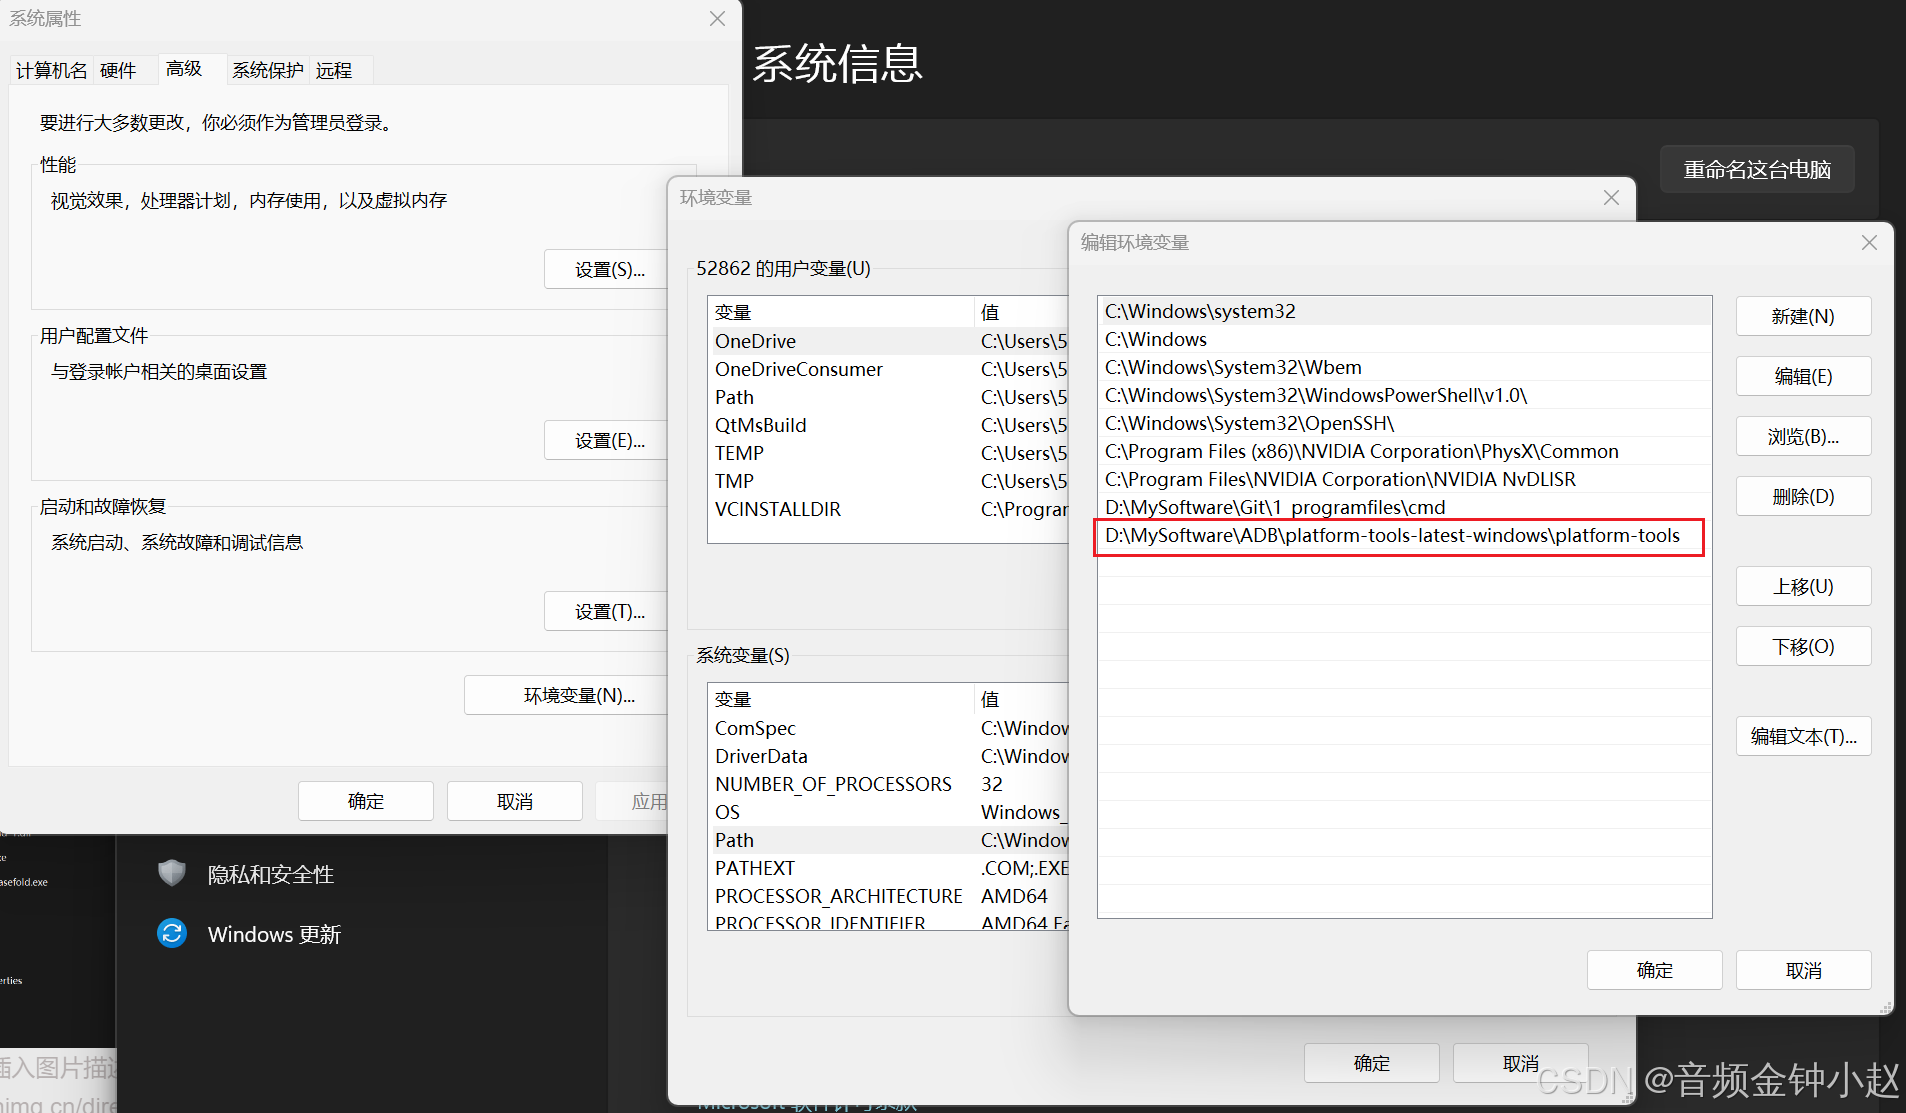Screen dimensions: 1906x1113
Task: Select OneDriveConsumer user variable row
Action: pos(888,369)
